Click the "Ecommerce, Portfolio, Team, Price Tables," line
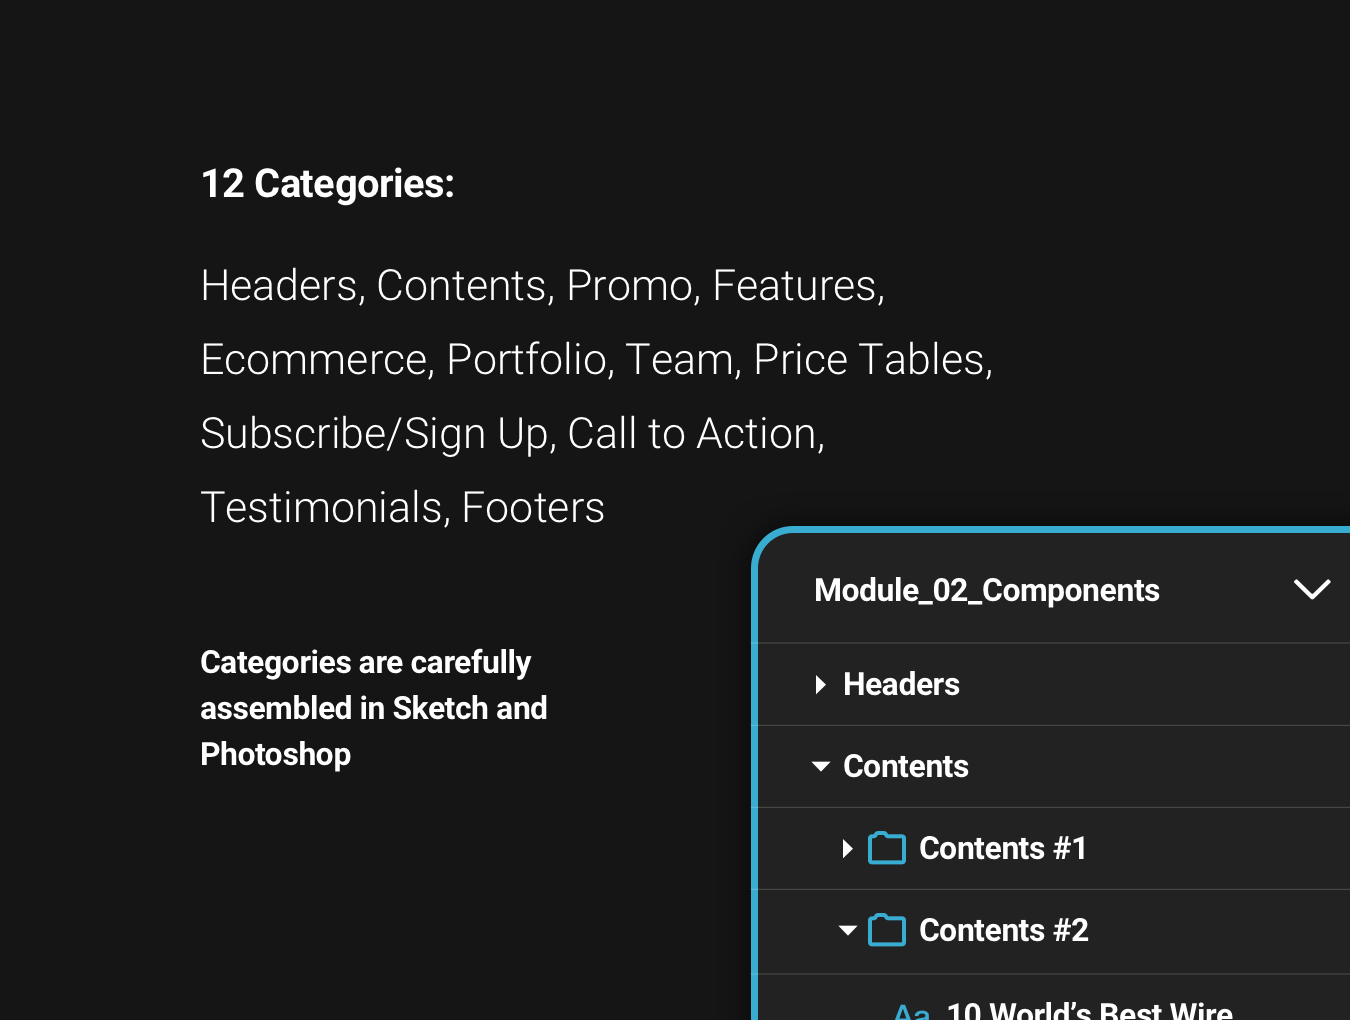1350x1020 pixels. [x=596, y=360]
